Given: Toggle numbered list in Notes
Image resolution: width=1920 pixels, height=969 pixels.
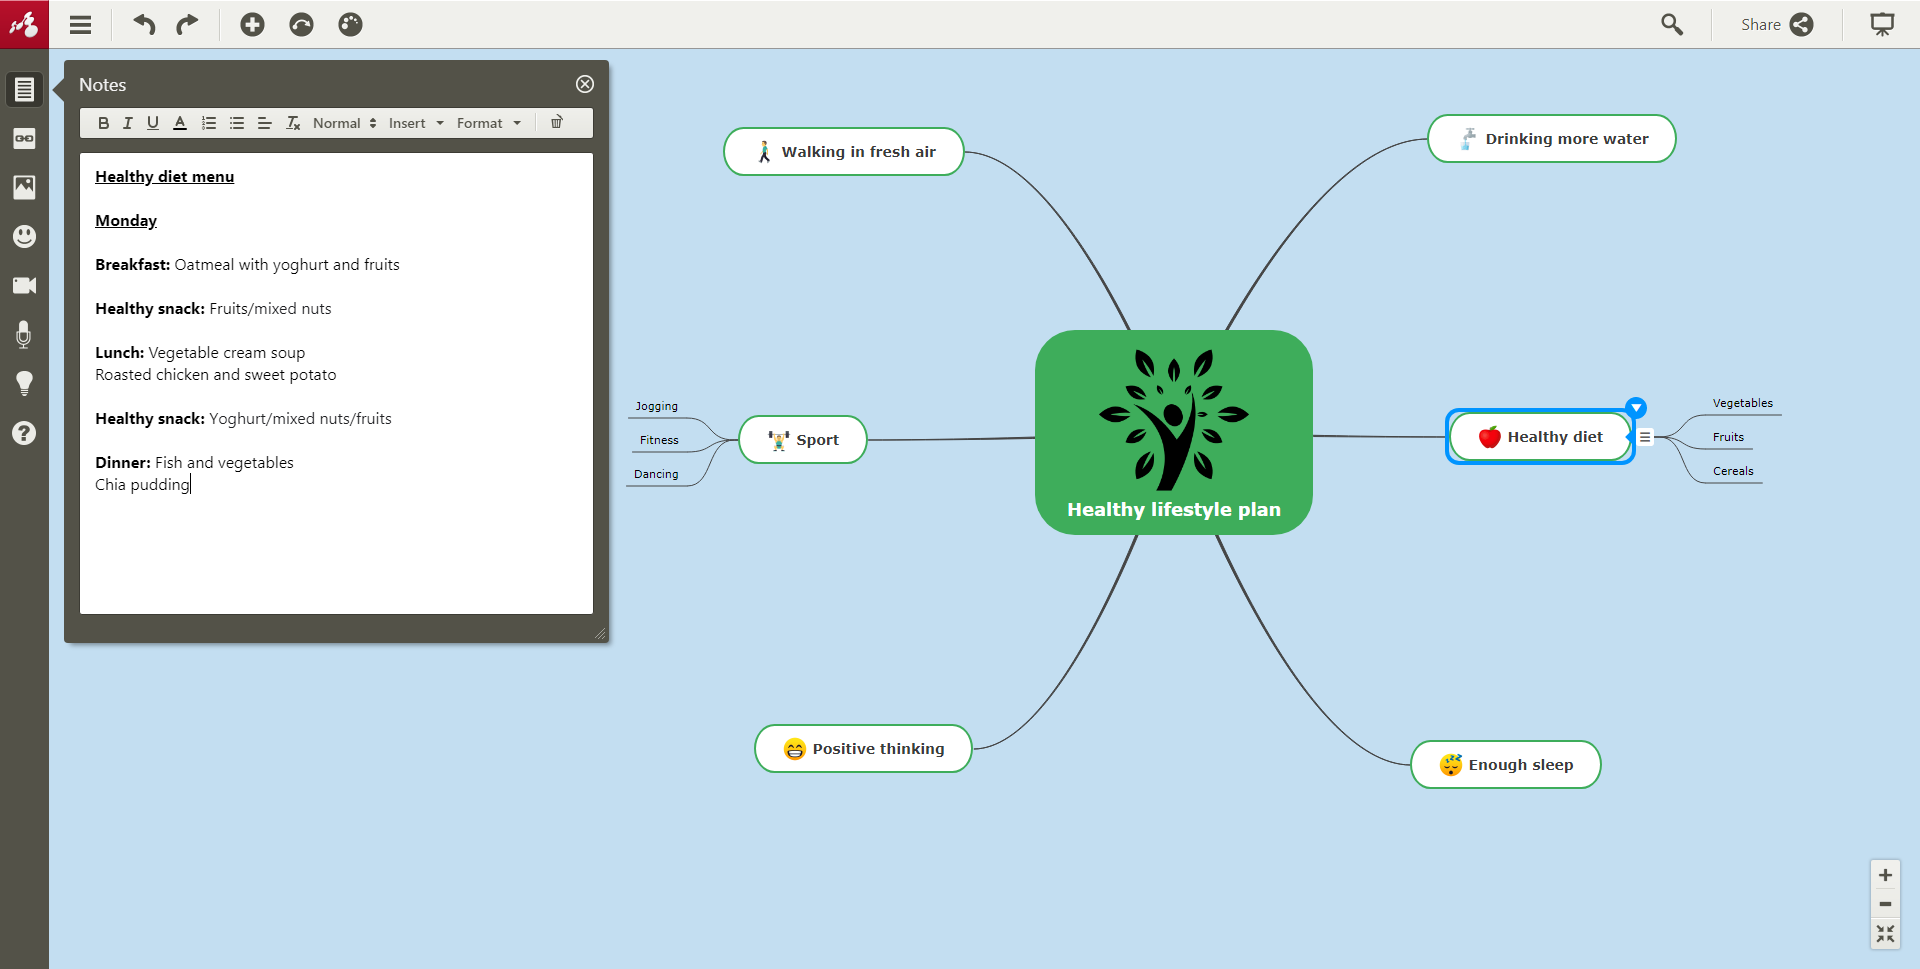Looking at the screenshot, I should (x=209, y=123).
